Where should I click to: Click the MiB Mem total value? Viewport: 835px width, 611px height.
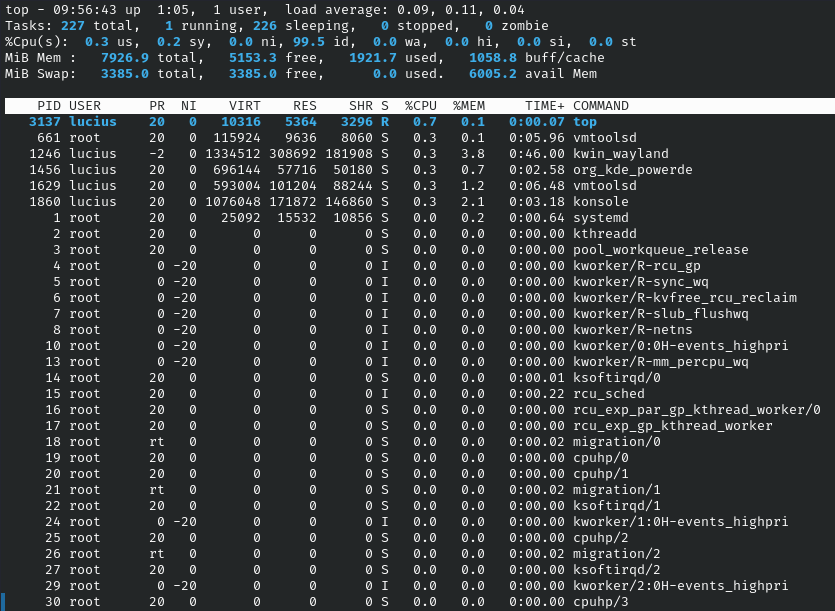click(125, 57)
